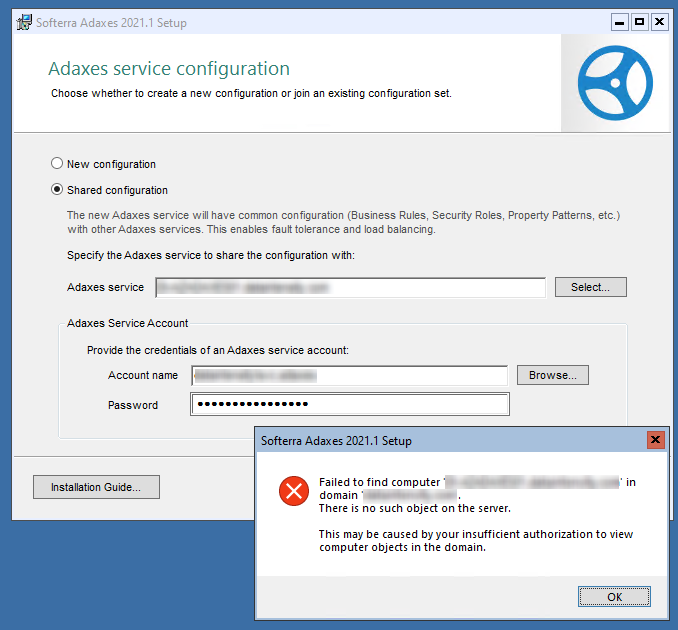Click the red error icon in dialog
The height and width of the screenshot is (630, 678).
tap(294, 491)
